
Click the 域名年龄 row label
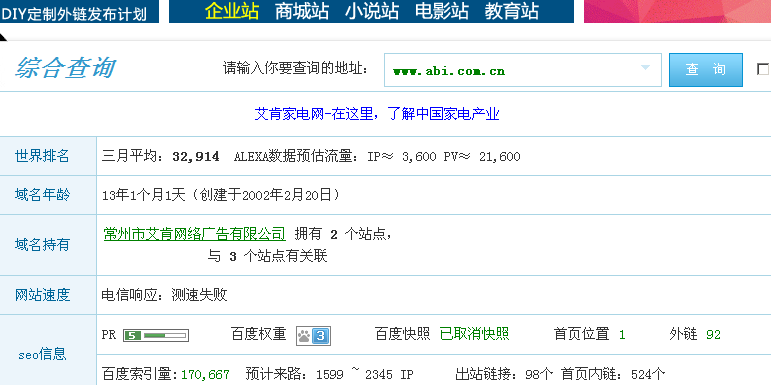point(42,195)
